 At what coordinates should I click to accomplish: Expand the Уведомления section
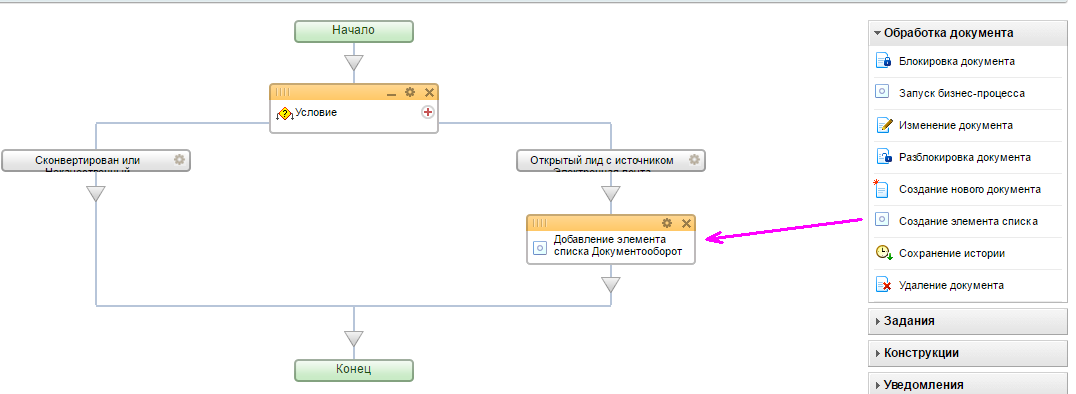tap(968, 384)
